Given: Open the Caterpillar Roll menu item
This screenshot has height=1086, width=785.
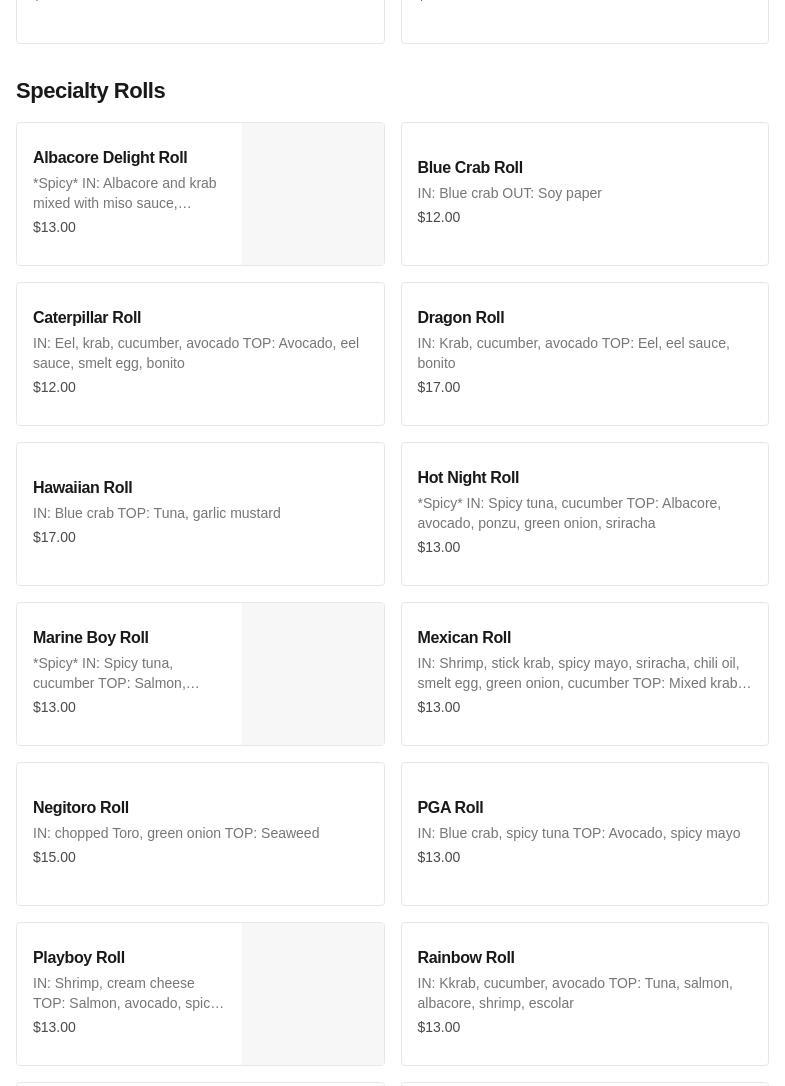Looking at the screenshot, I should (x=200, y=354).
